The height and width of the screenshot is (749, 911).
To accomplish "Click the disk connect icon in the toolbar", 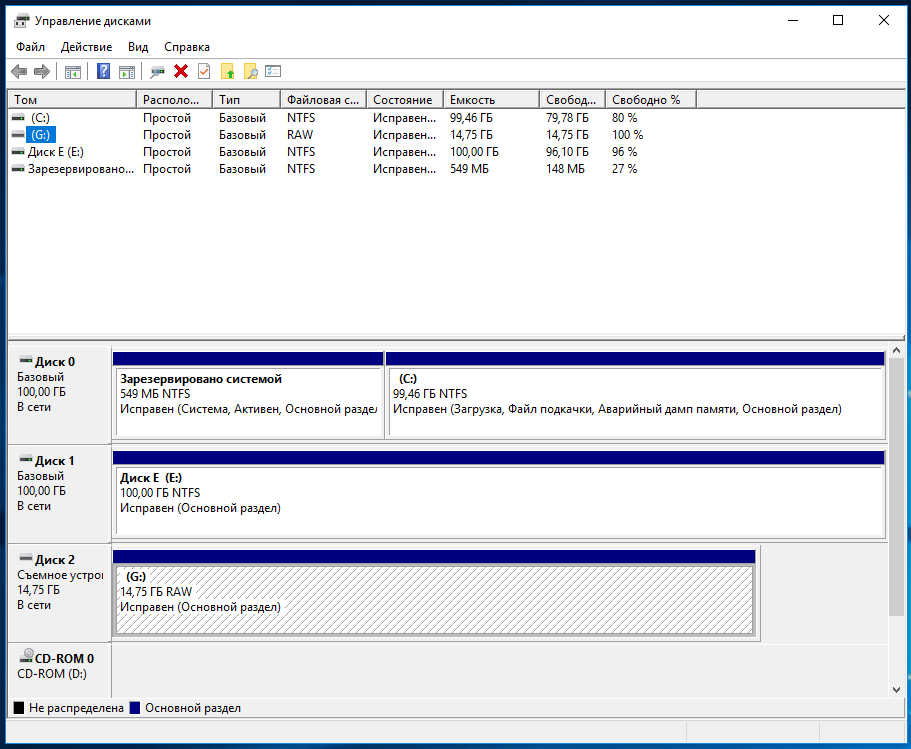I will (x=157, y=71).
